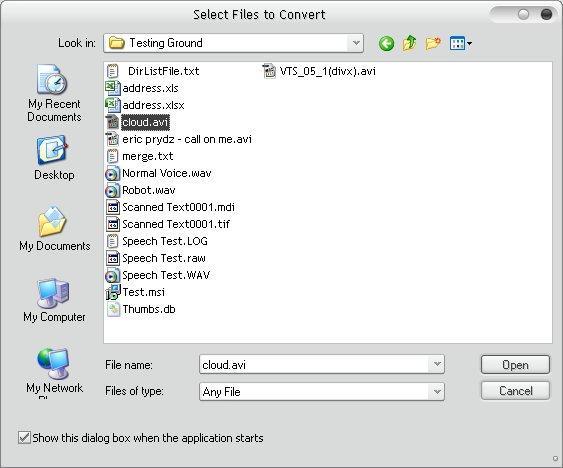Click the Speech Test.raw icon

113,258
